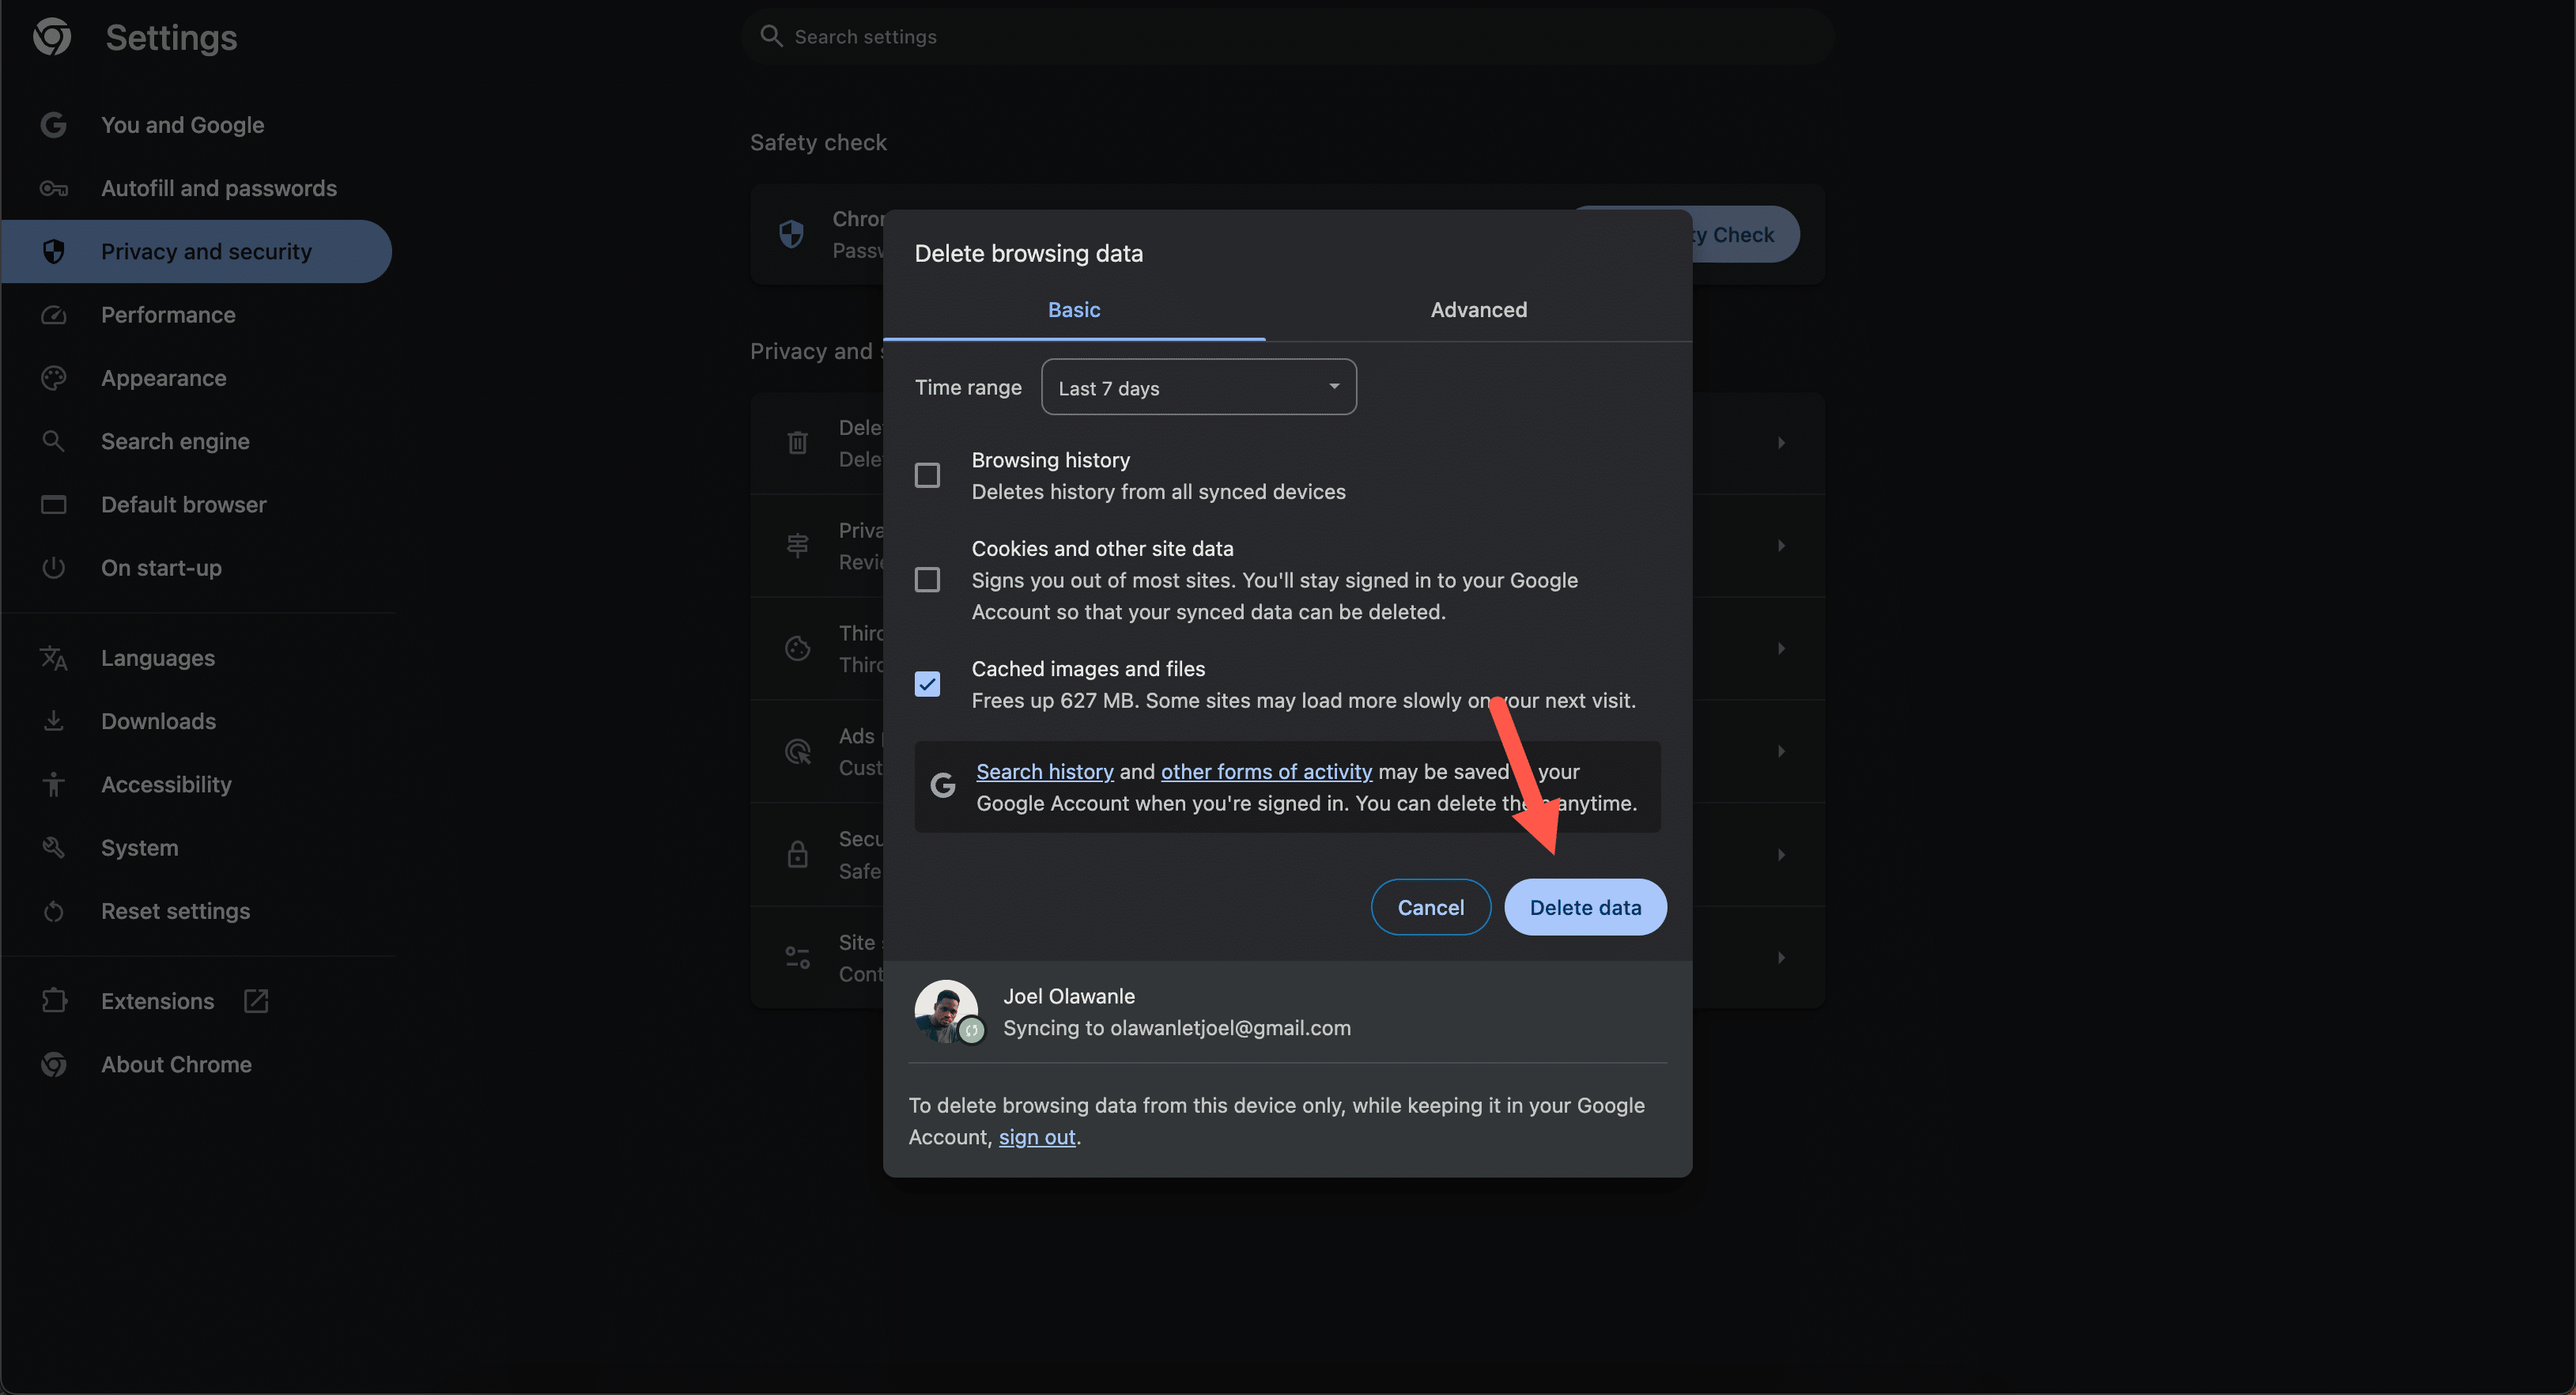Click the translate icon for Languages
Screen dimensions: 2576x1395
click(x=53, y=658)
